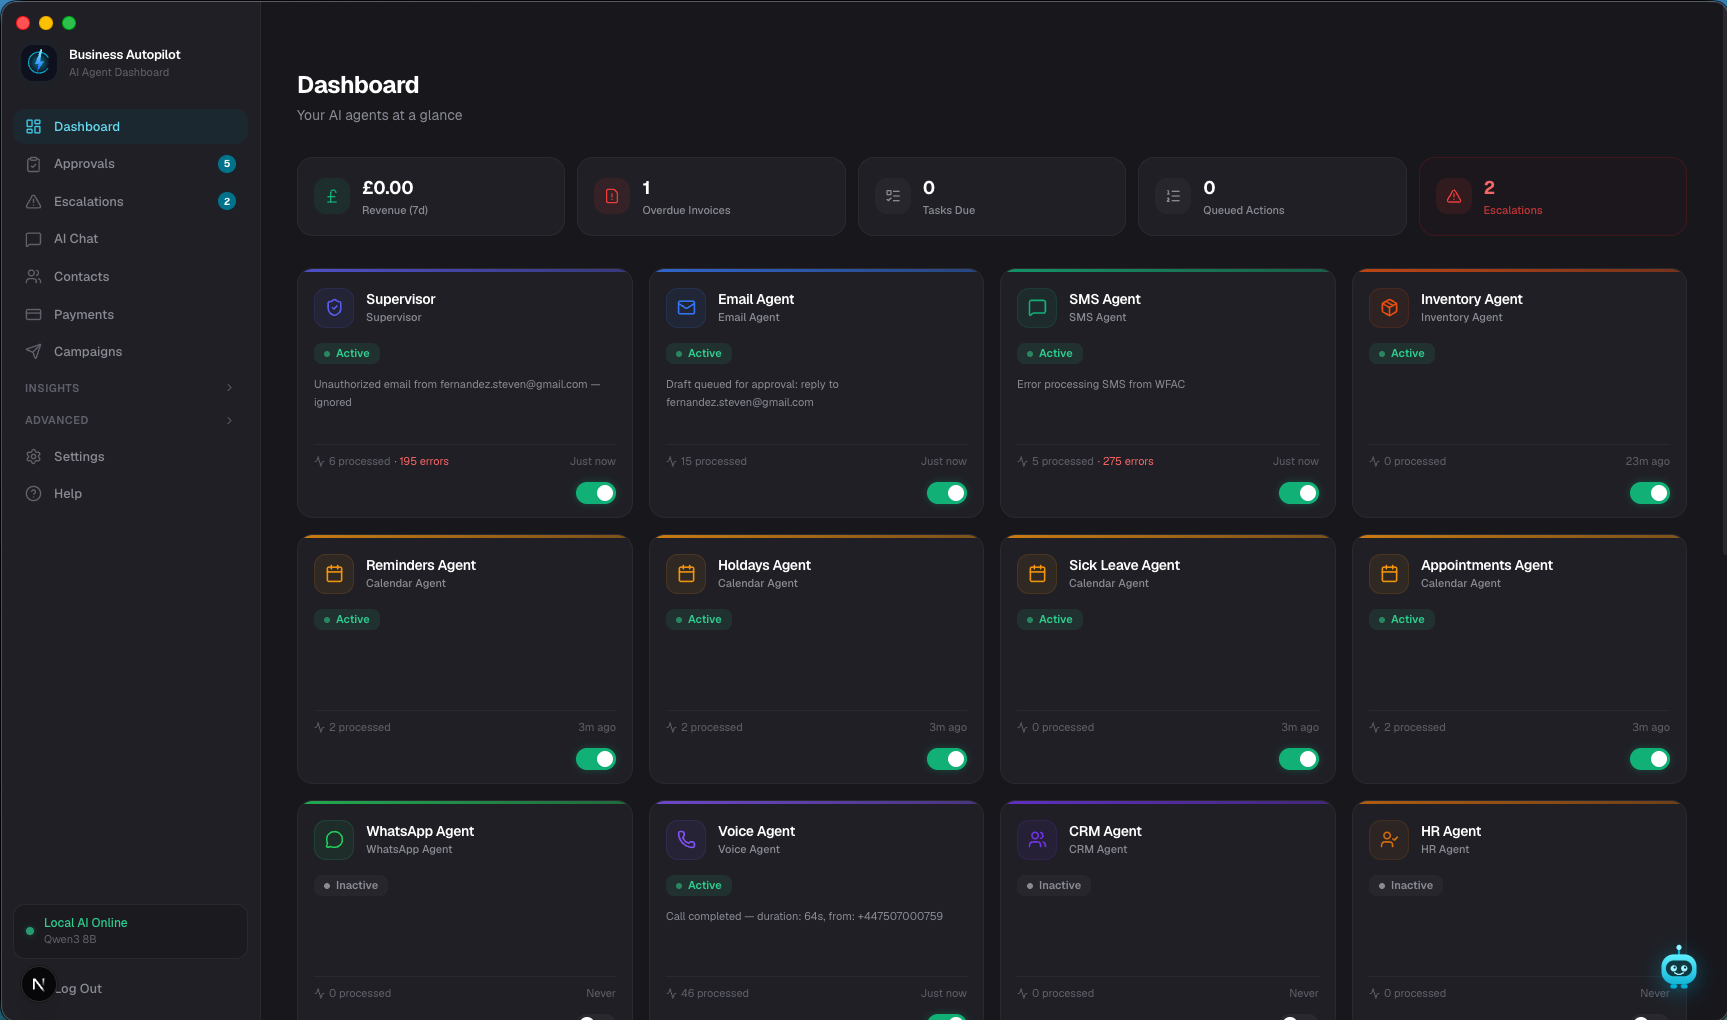This screenshot has height=1020, width=1727.
Task: Click the SMS Agent message icon
Action: 1037,308
